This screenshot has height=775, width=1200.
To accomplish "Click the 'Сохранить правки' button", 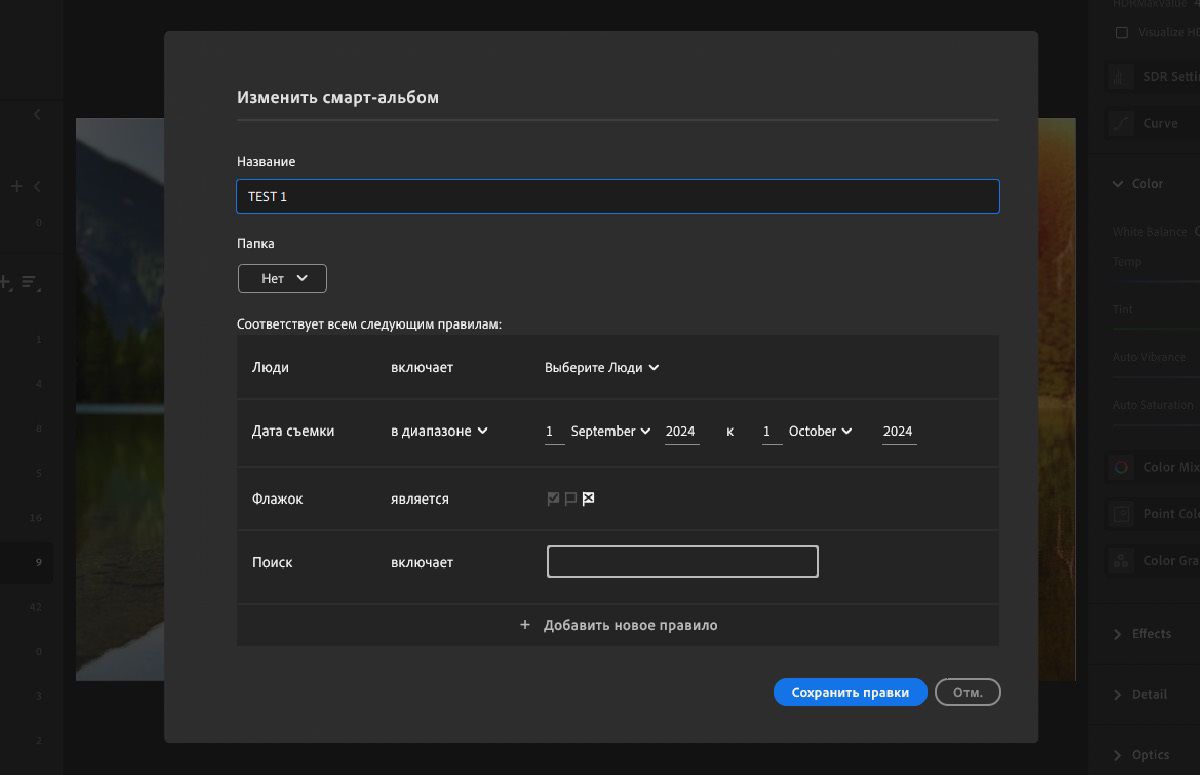I will [x=850, y=691].
